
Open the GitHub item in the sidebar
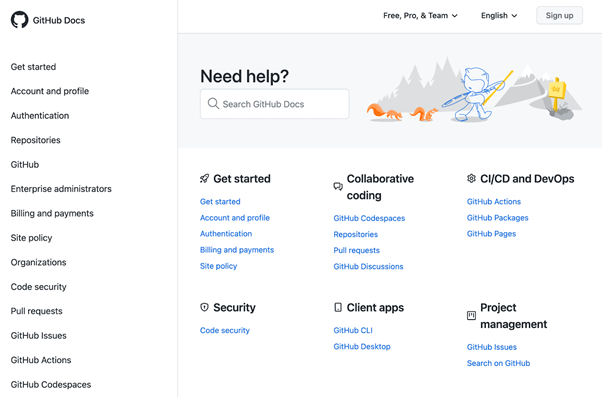[25, 165]
